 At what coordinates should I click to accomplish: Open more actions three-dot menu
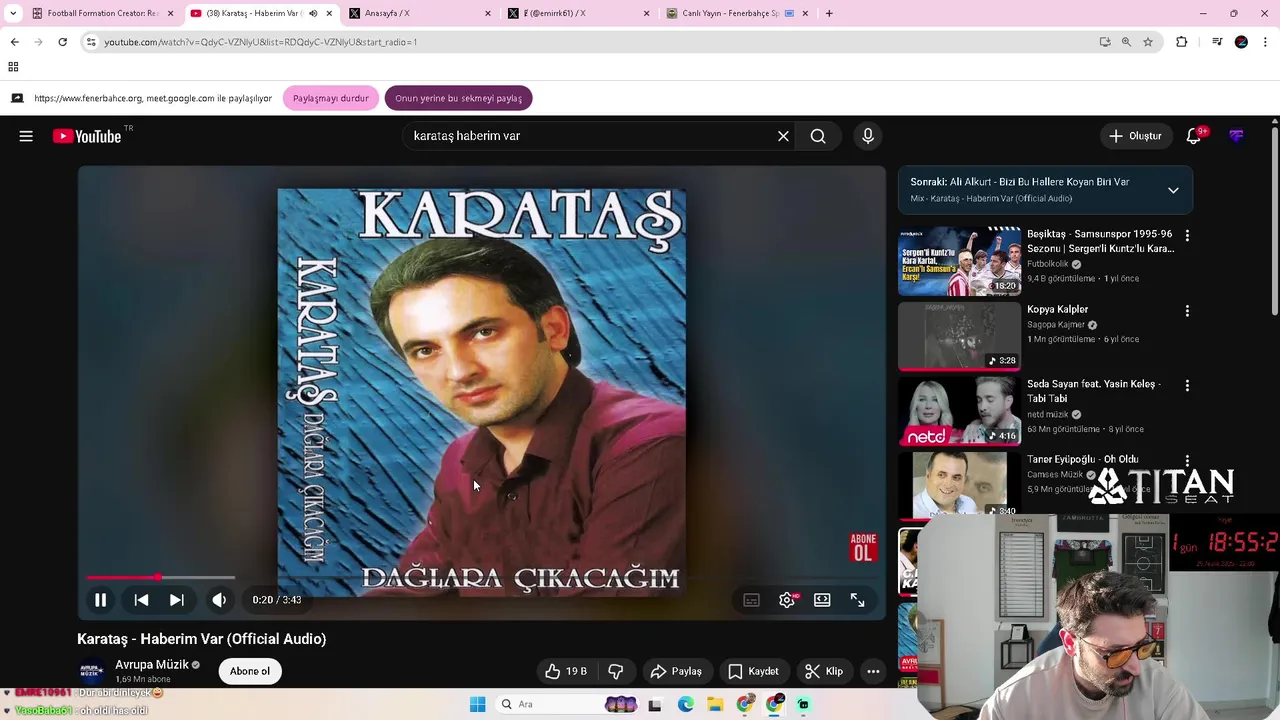(873, 671)
